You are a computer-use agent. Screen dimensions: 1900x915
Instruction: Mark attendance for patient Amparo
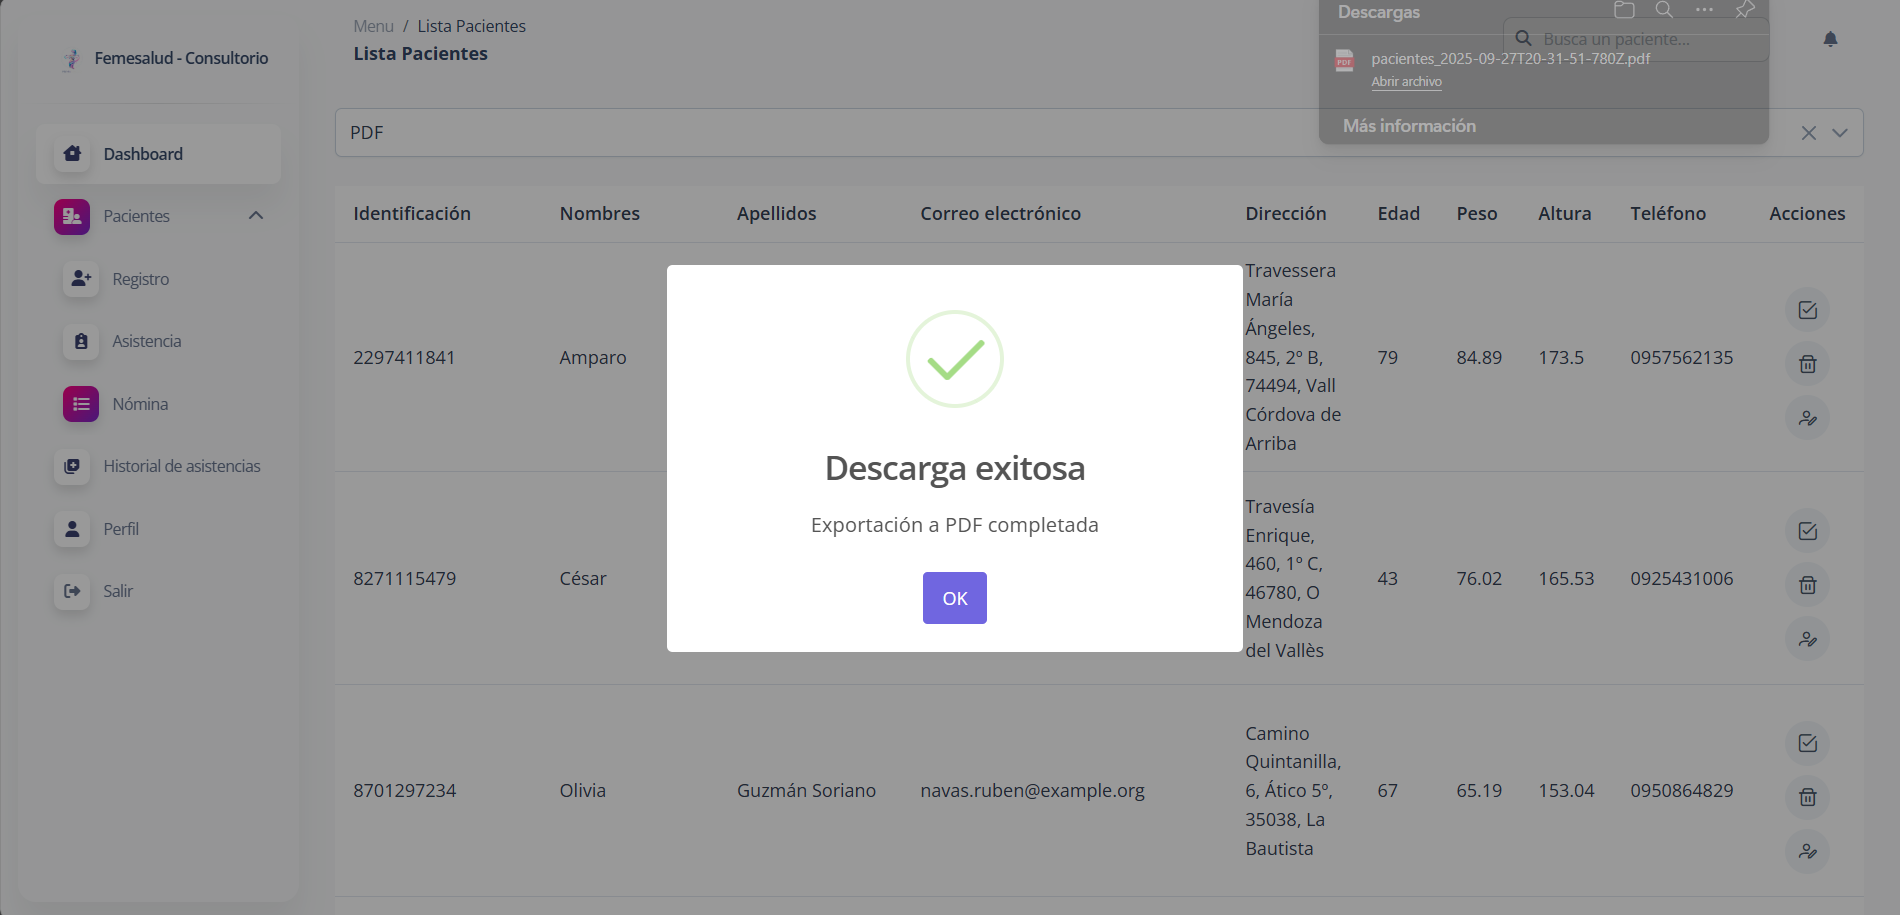[x=1807, y=310]
